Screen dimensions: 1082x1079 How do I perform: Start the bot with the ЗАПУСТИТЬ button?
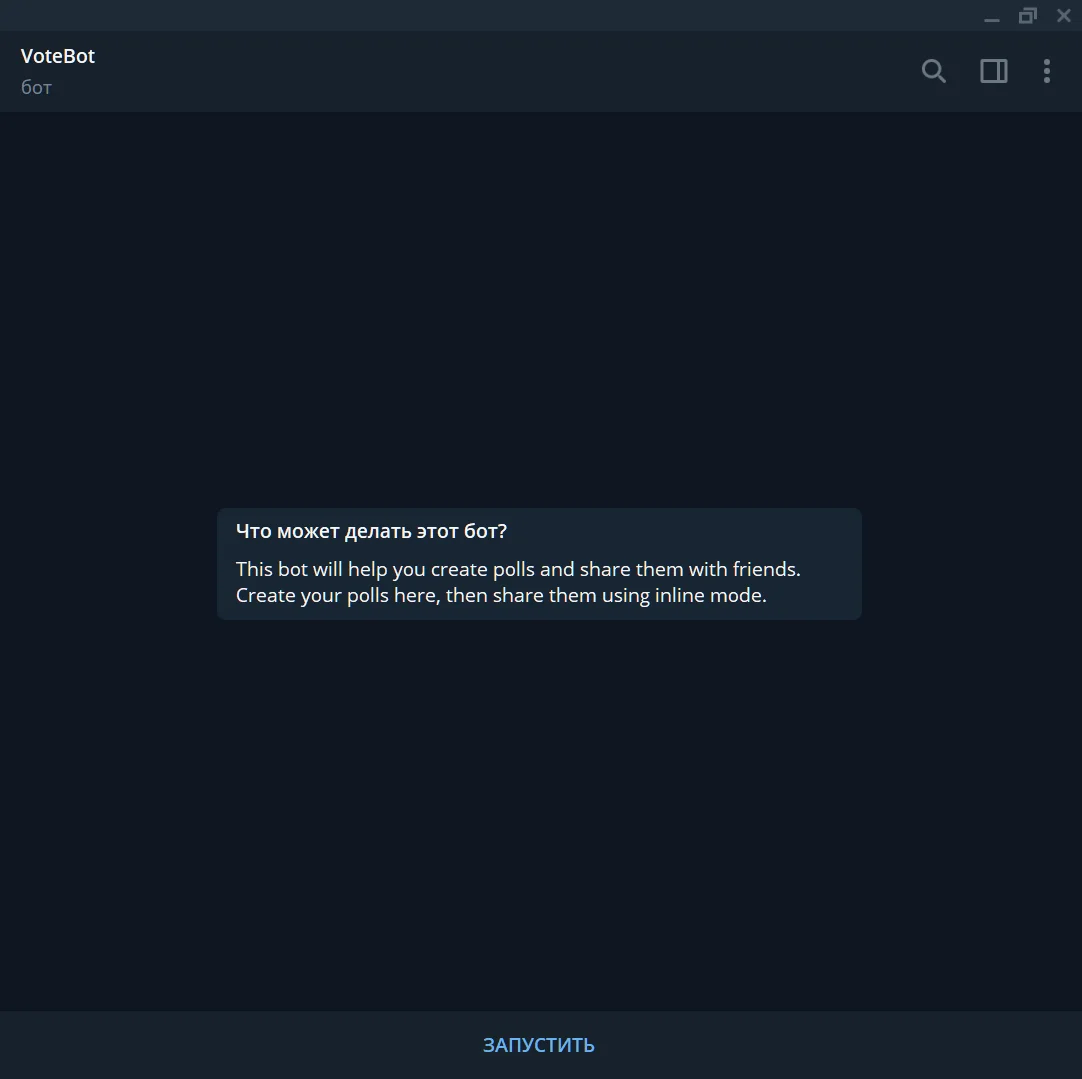pyautogui.click(x=538, y=1045)
